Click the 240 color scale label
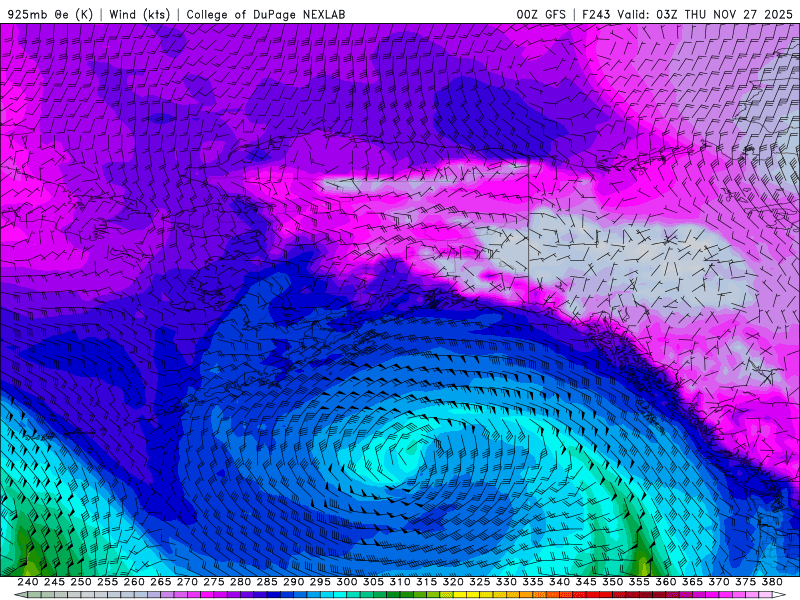This screenshot has width=800, height=600. tap(28, 582)
